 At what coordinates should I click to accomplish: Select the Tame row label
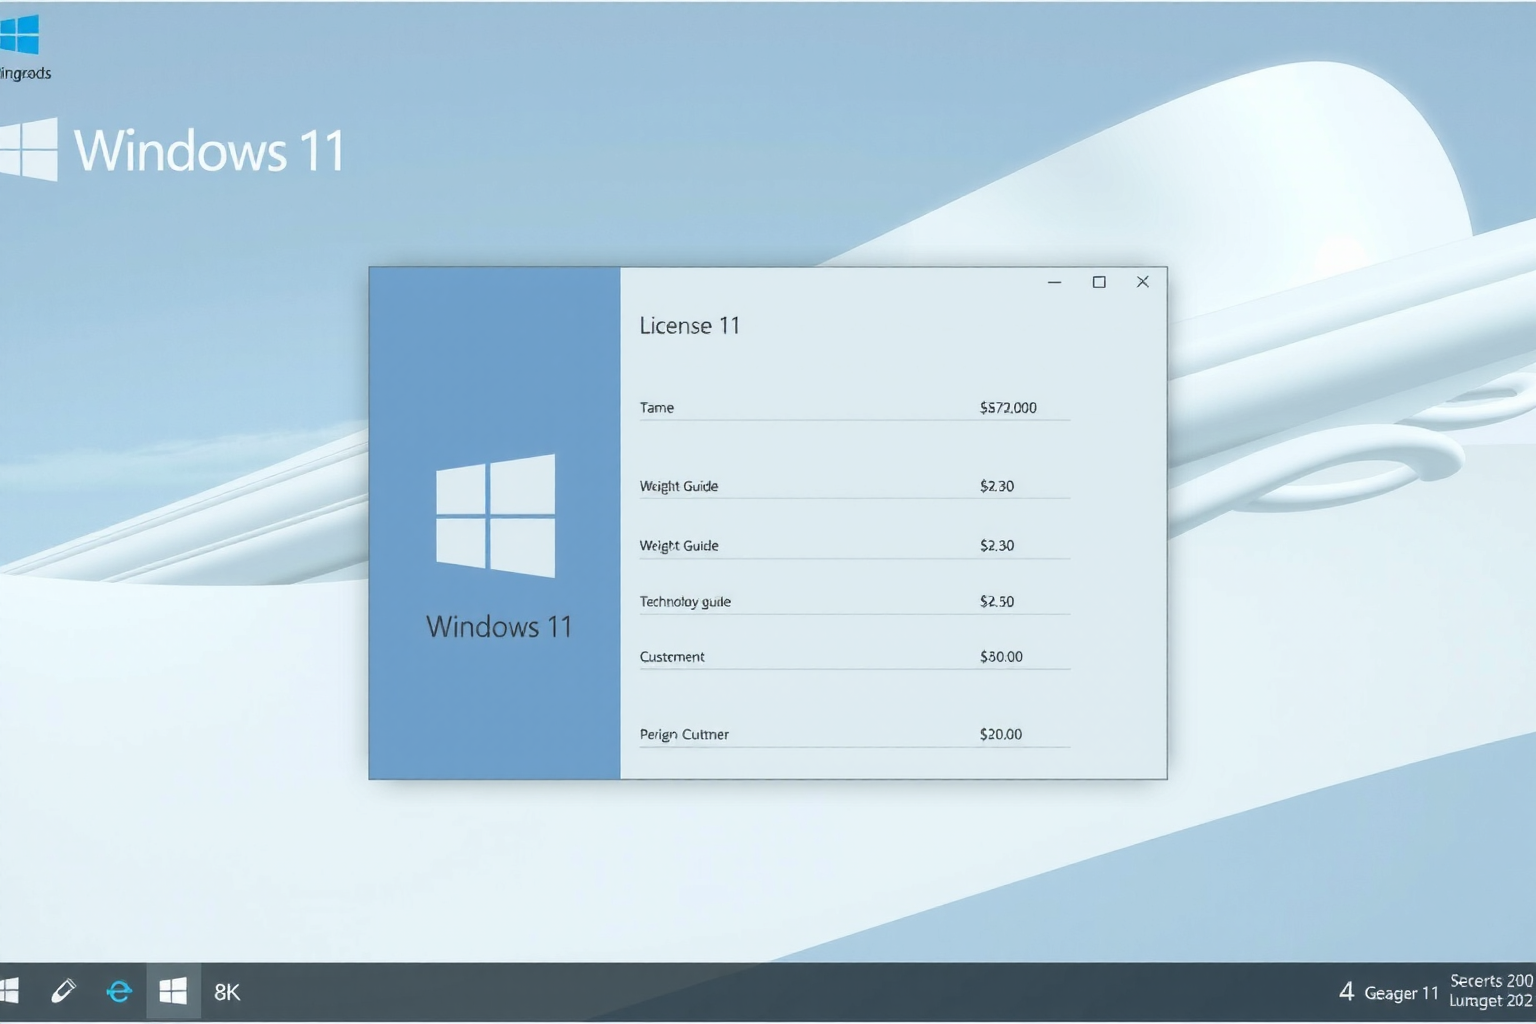tap(657, 407)
